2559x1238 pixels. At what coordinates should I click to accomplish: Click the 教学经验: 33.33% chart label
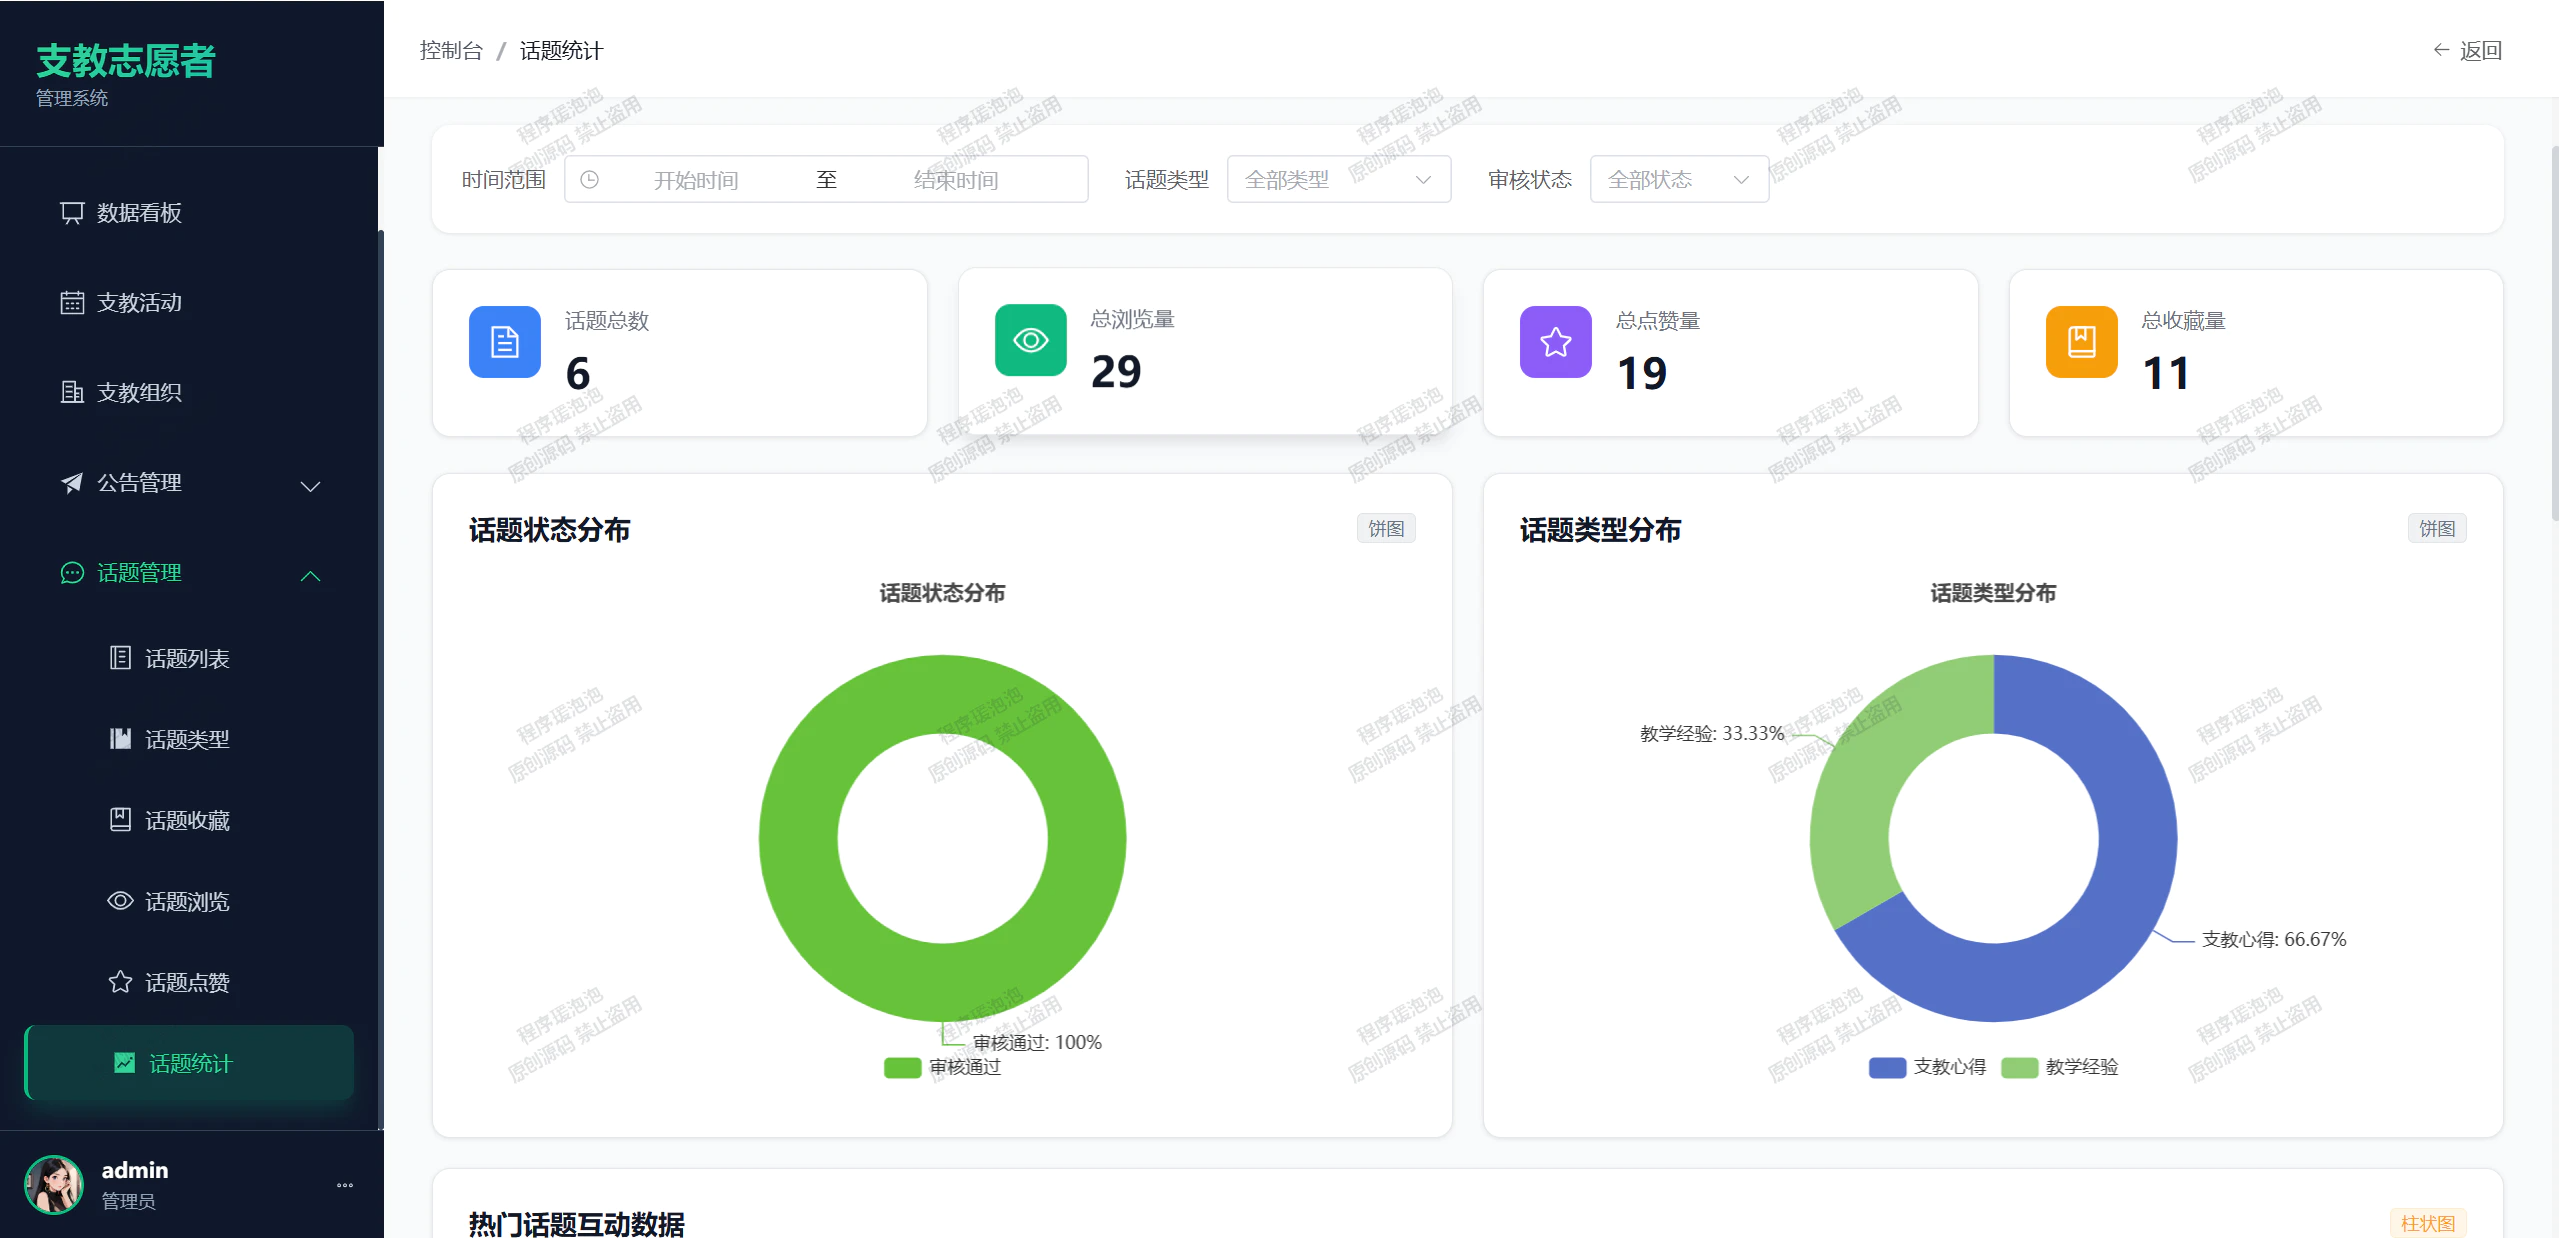[1712, 733]
